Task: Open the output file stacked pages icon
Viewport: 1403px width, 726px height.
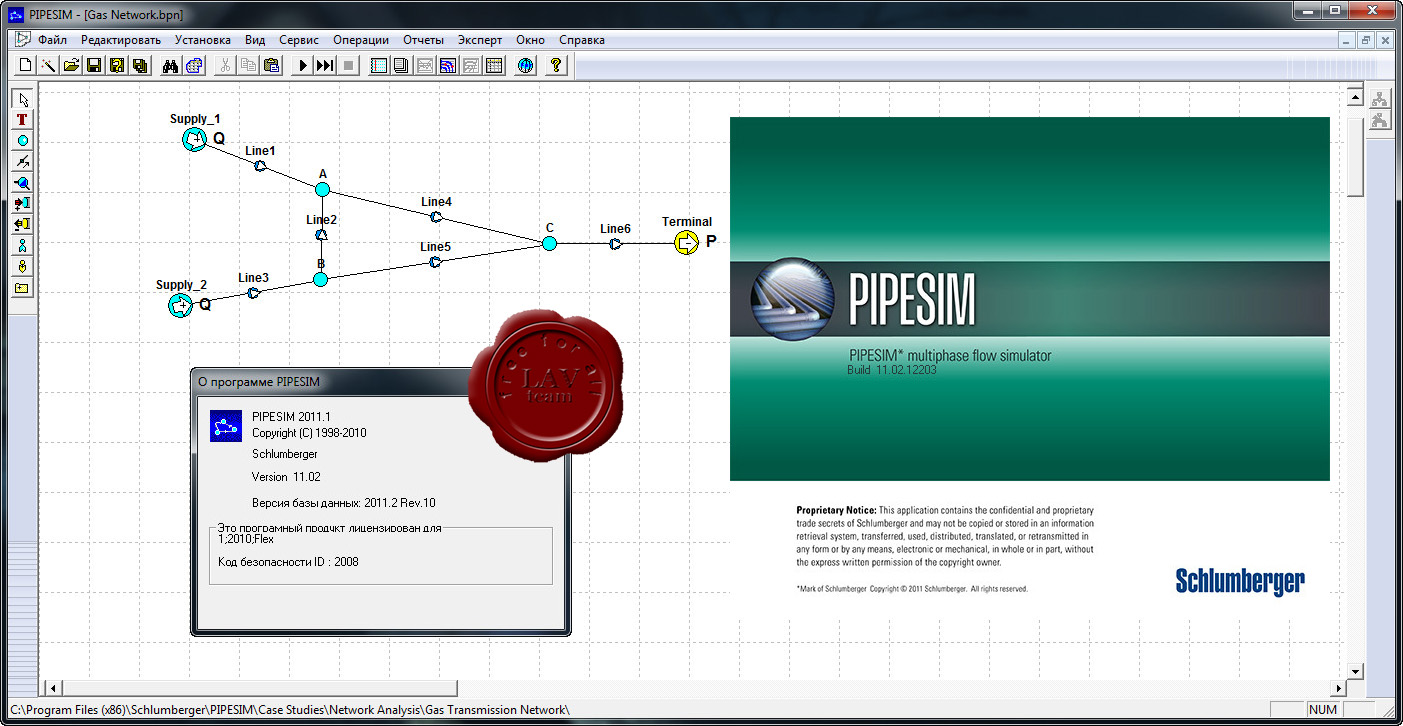Action: [401, 65]
